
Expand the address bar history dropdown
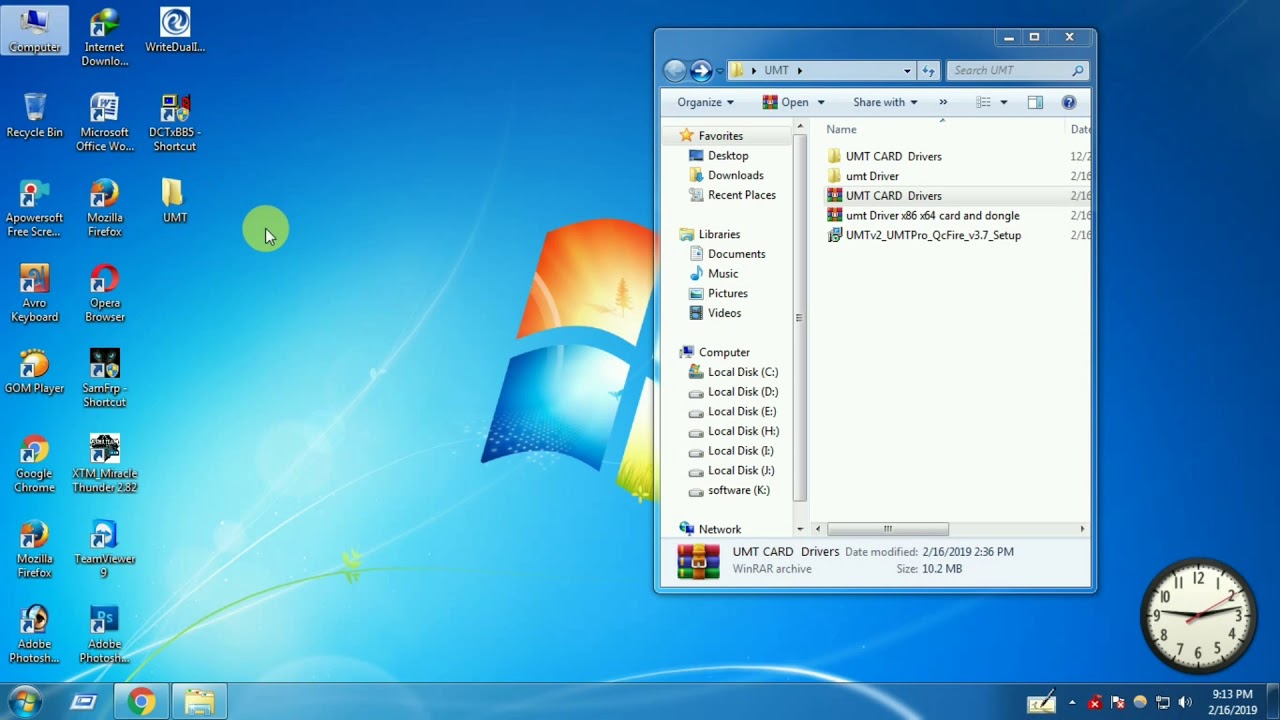point(907,71)
